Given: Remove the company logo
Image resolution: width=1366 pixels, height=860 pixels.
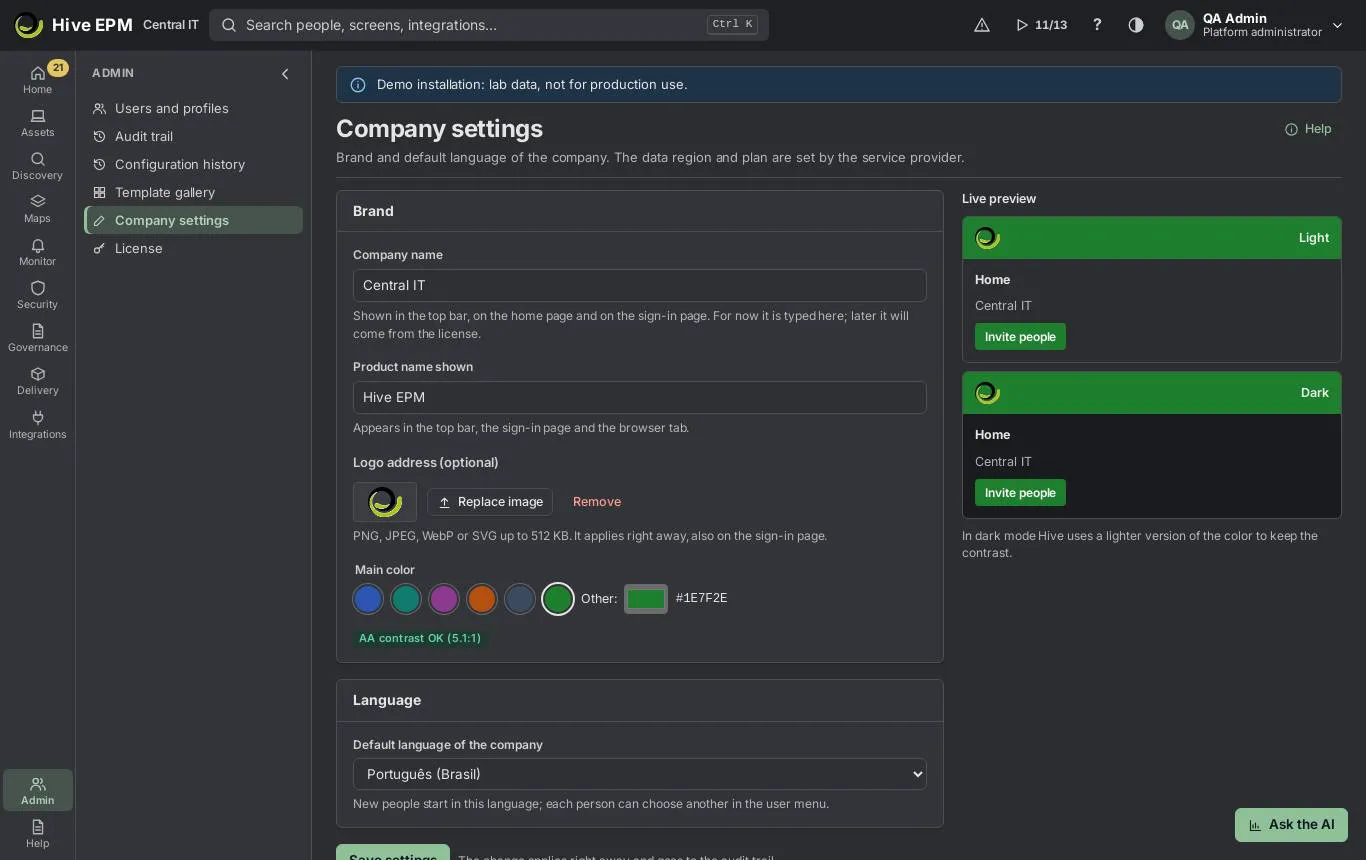Looking at the screenshot, I should click(597, 502).
